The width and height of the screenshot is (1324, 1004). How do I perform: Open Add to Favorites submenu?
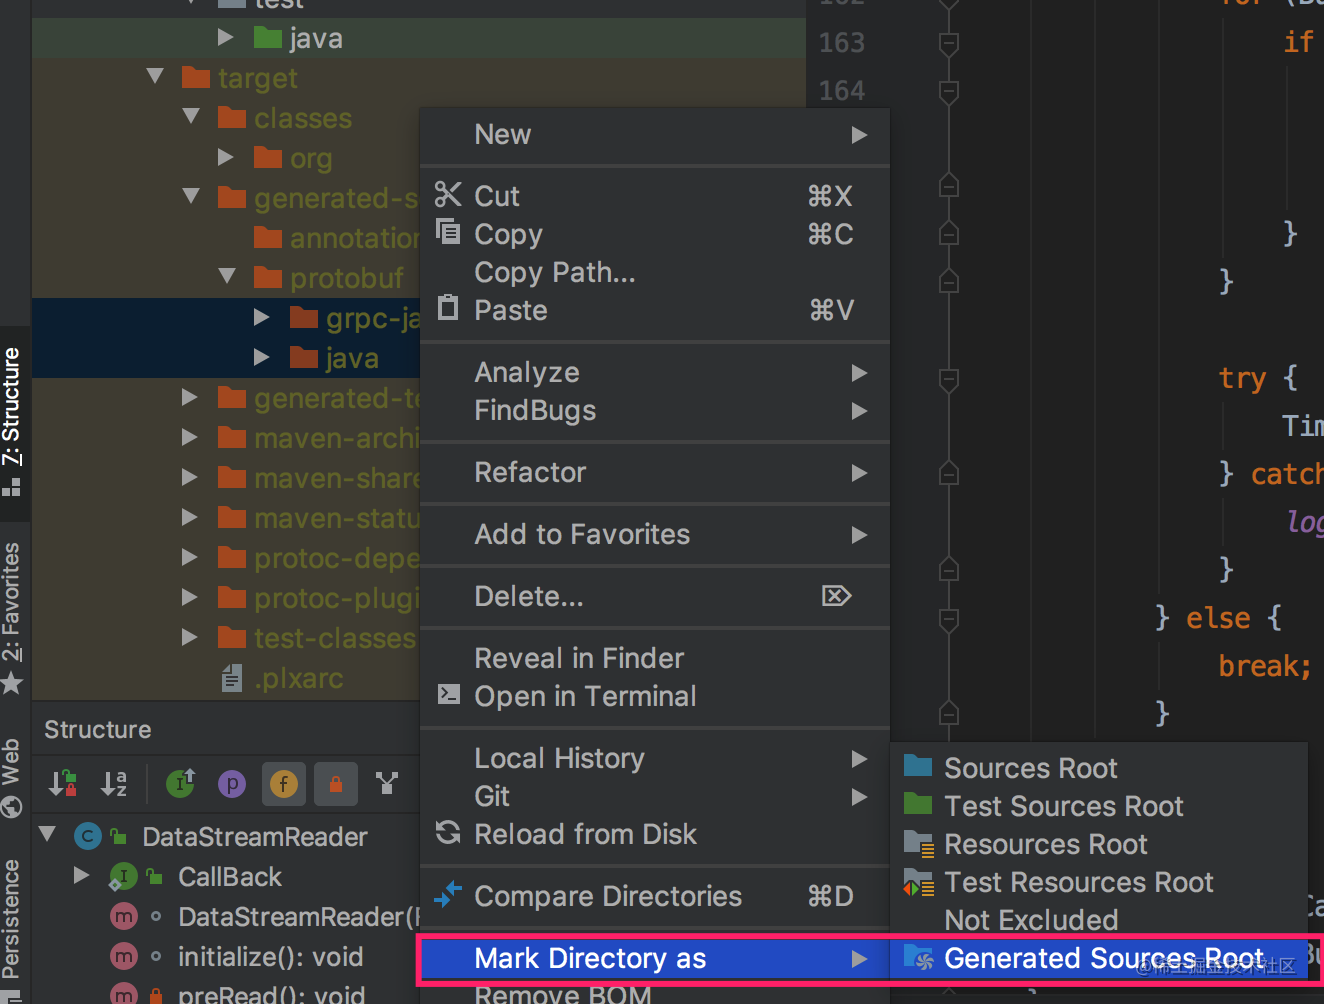point(655,534)
